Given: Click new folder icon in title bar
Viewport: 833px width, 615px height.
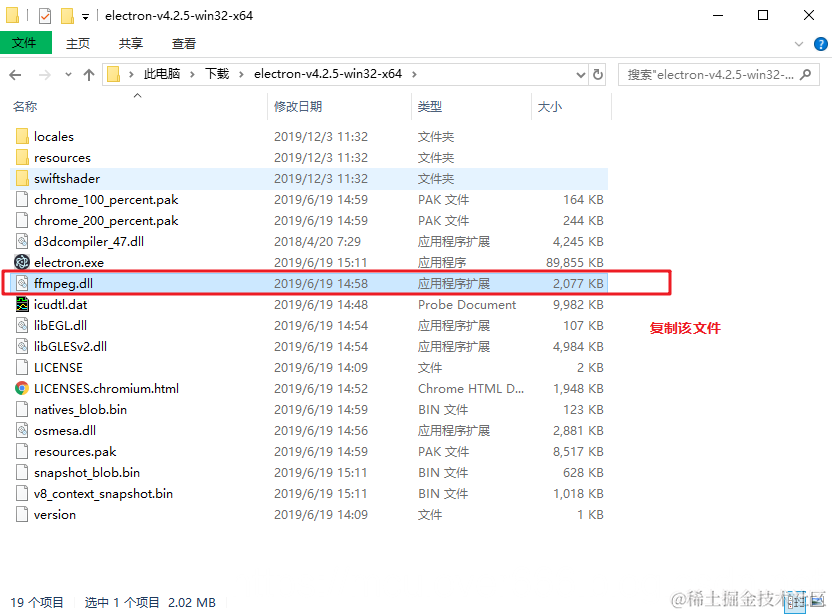Looking at the screenshot, I should pyautogui.click(x=67, y=16).
